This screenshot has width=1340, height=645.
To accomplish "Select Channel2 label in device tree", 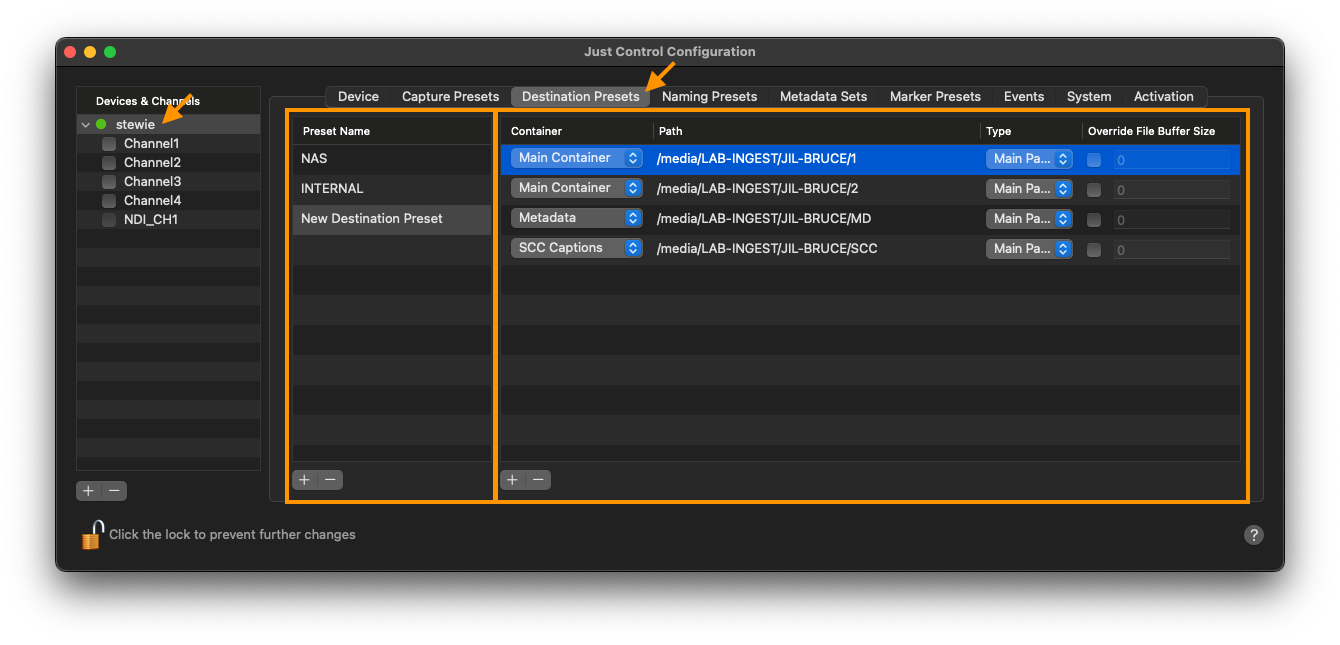I will click(152, 163).
